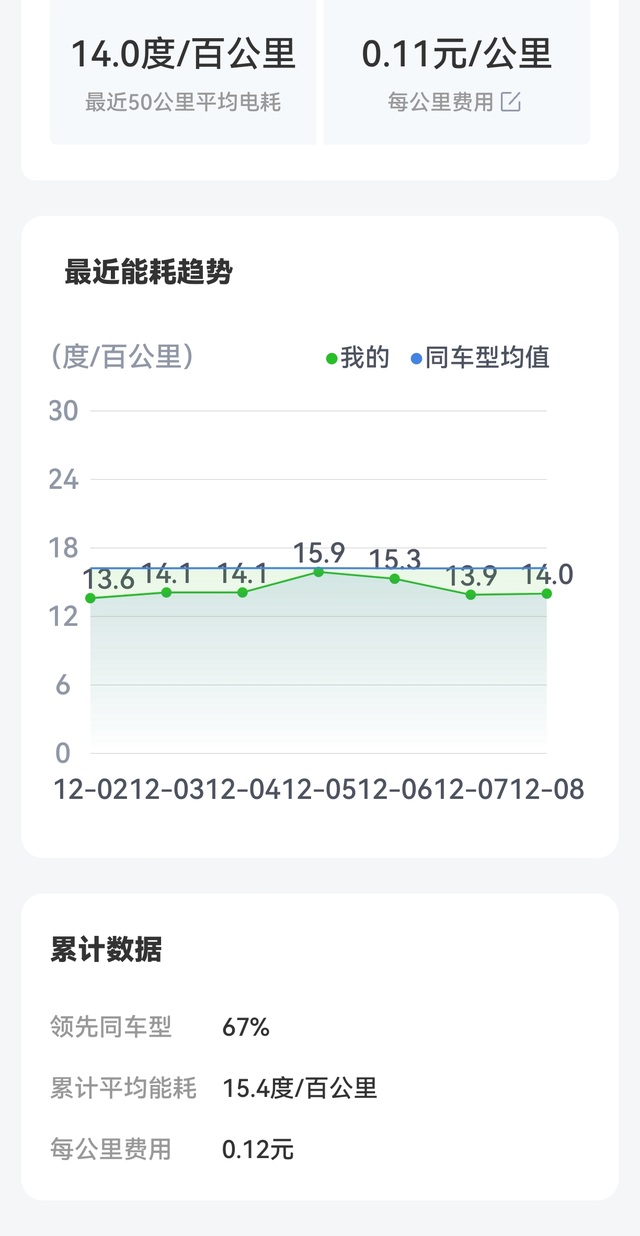Select the first 14.1 data point above 12-03
640x1236 pixels.
tap(167, 592)
